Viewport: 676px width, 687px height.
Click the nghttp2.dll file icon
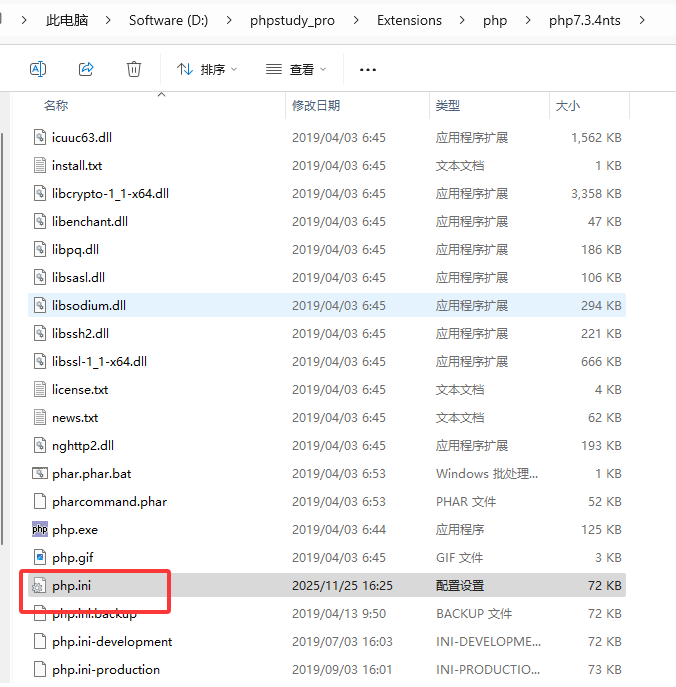tap(40, 446)
